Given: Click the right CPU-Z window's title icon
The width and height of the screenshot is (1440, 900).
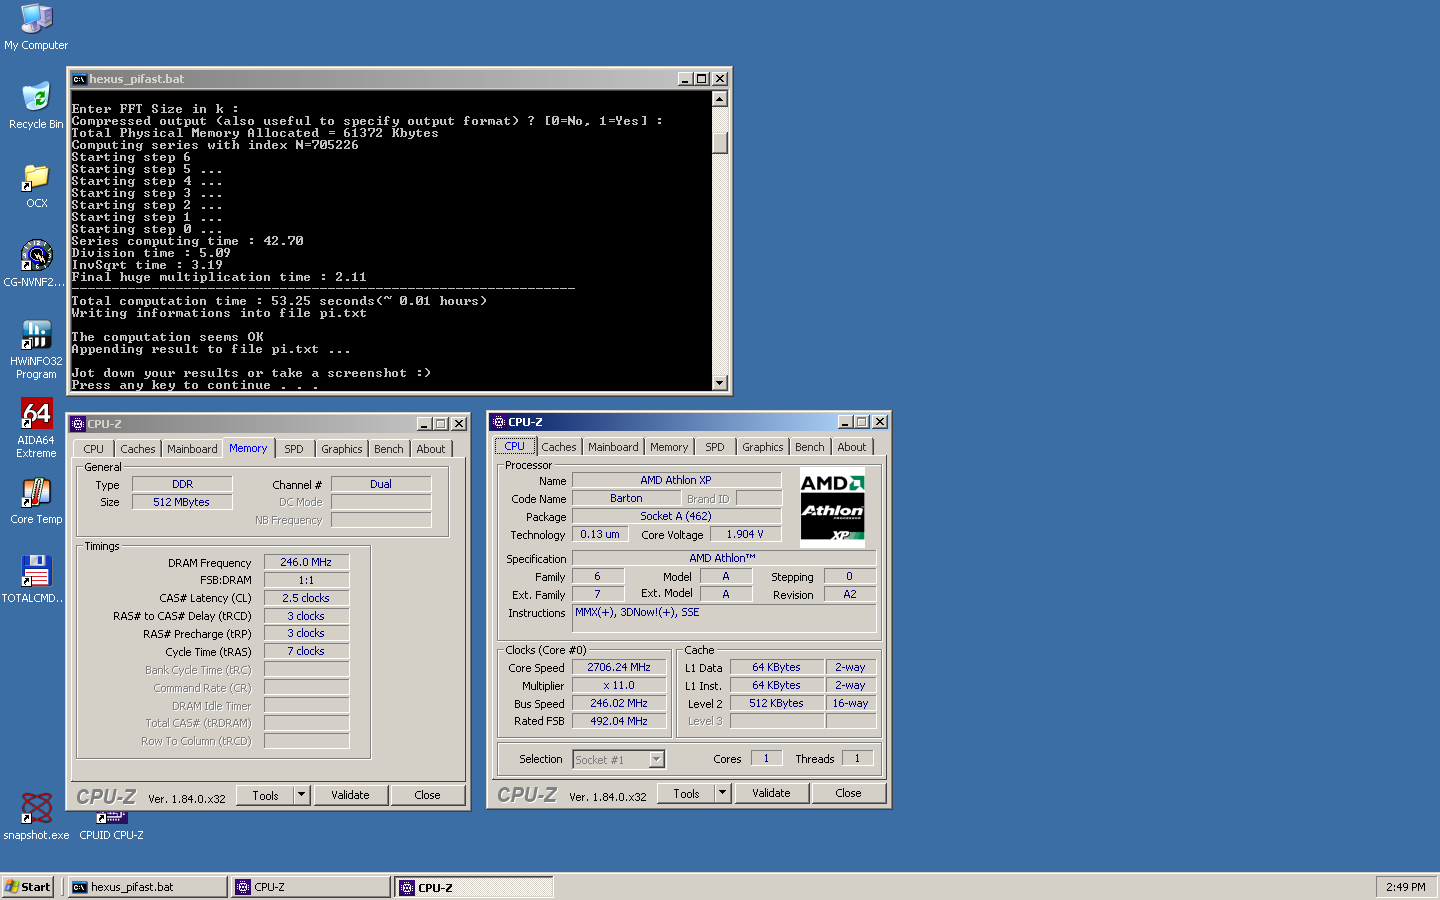Looking at the screenshot, I should pyautogui.click(x=499, y=422).
